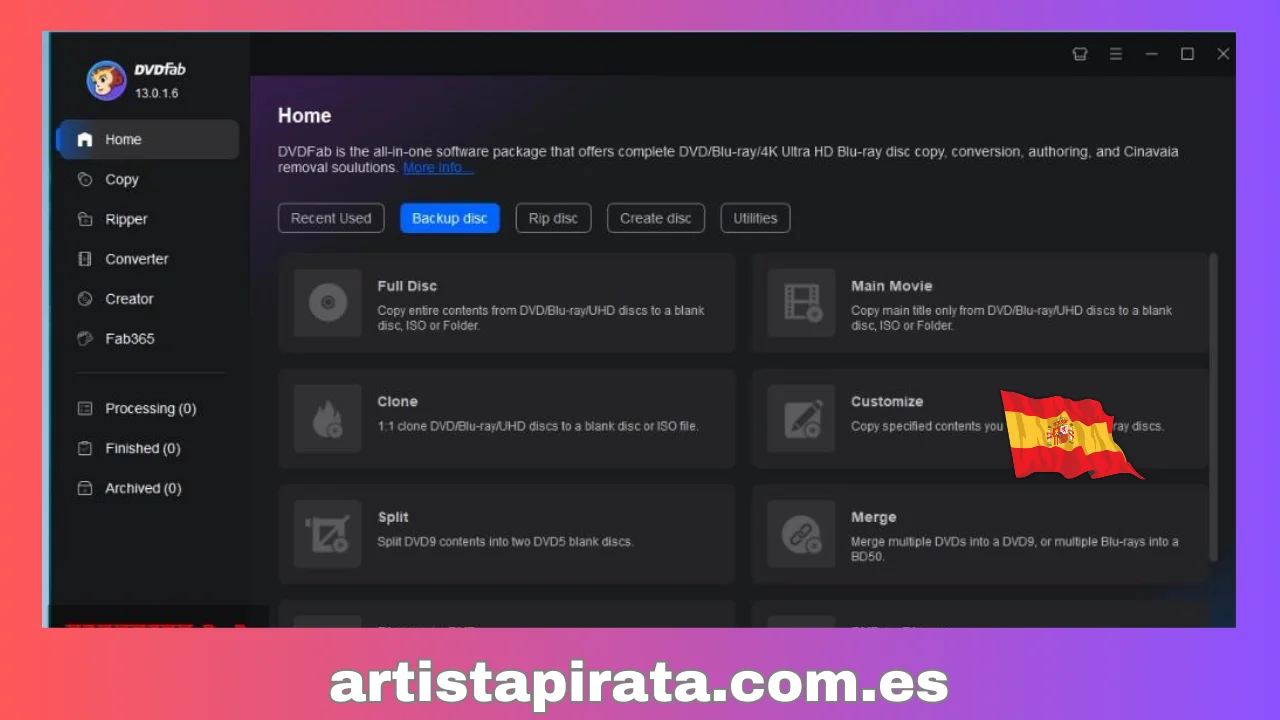This screenshot has height=720, width=1280.
Task: Click the DVDFab brand name text
Action: point(160,70)
